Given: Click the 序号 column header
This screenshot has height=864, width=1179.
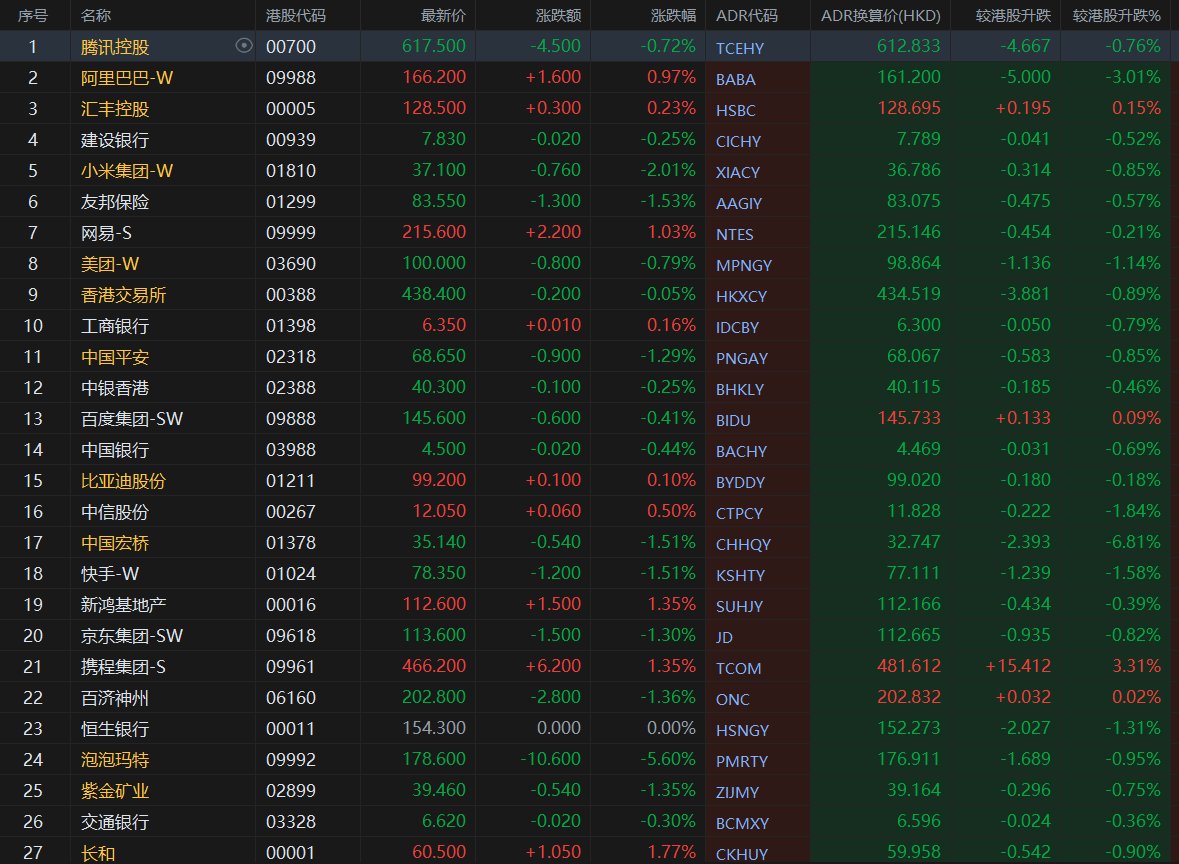Looking at the screenshot, I should coord(33,15).
